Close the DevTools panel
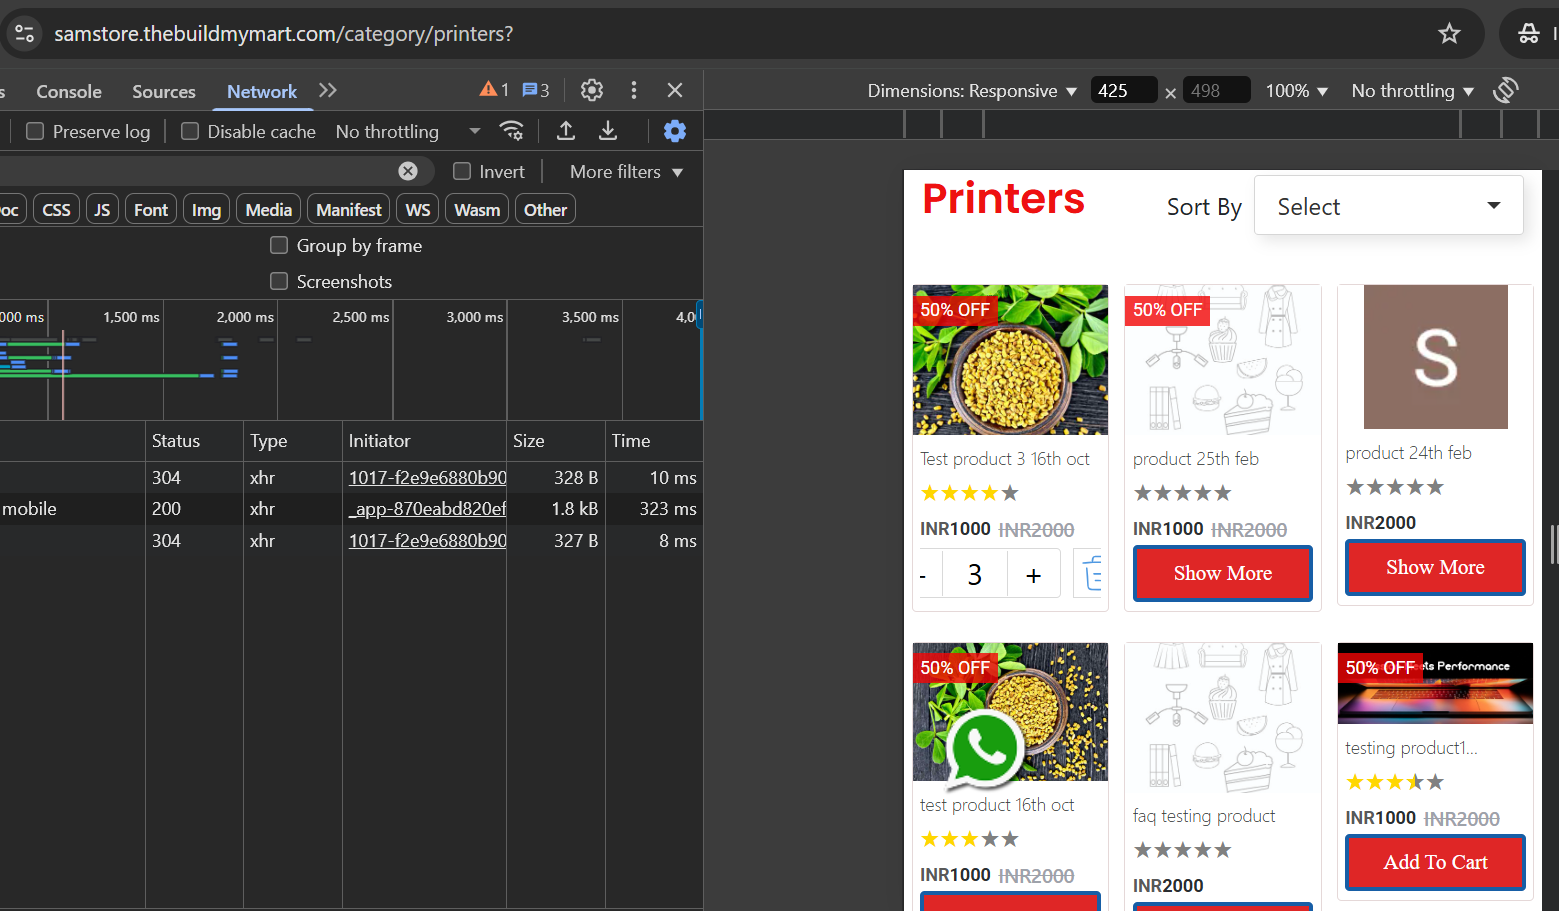Image resolution: width=1559 pixels, height=911 pixels. point(675,90)
